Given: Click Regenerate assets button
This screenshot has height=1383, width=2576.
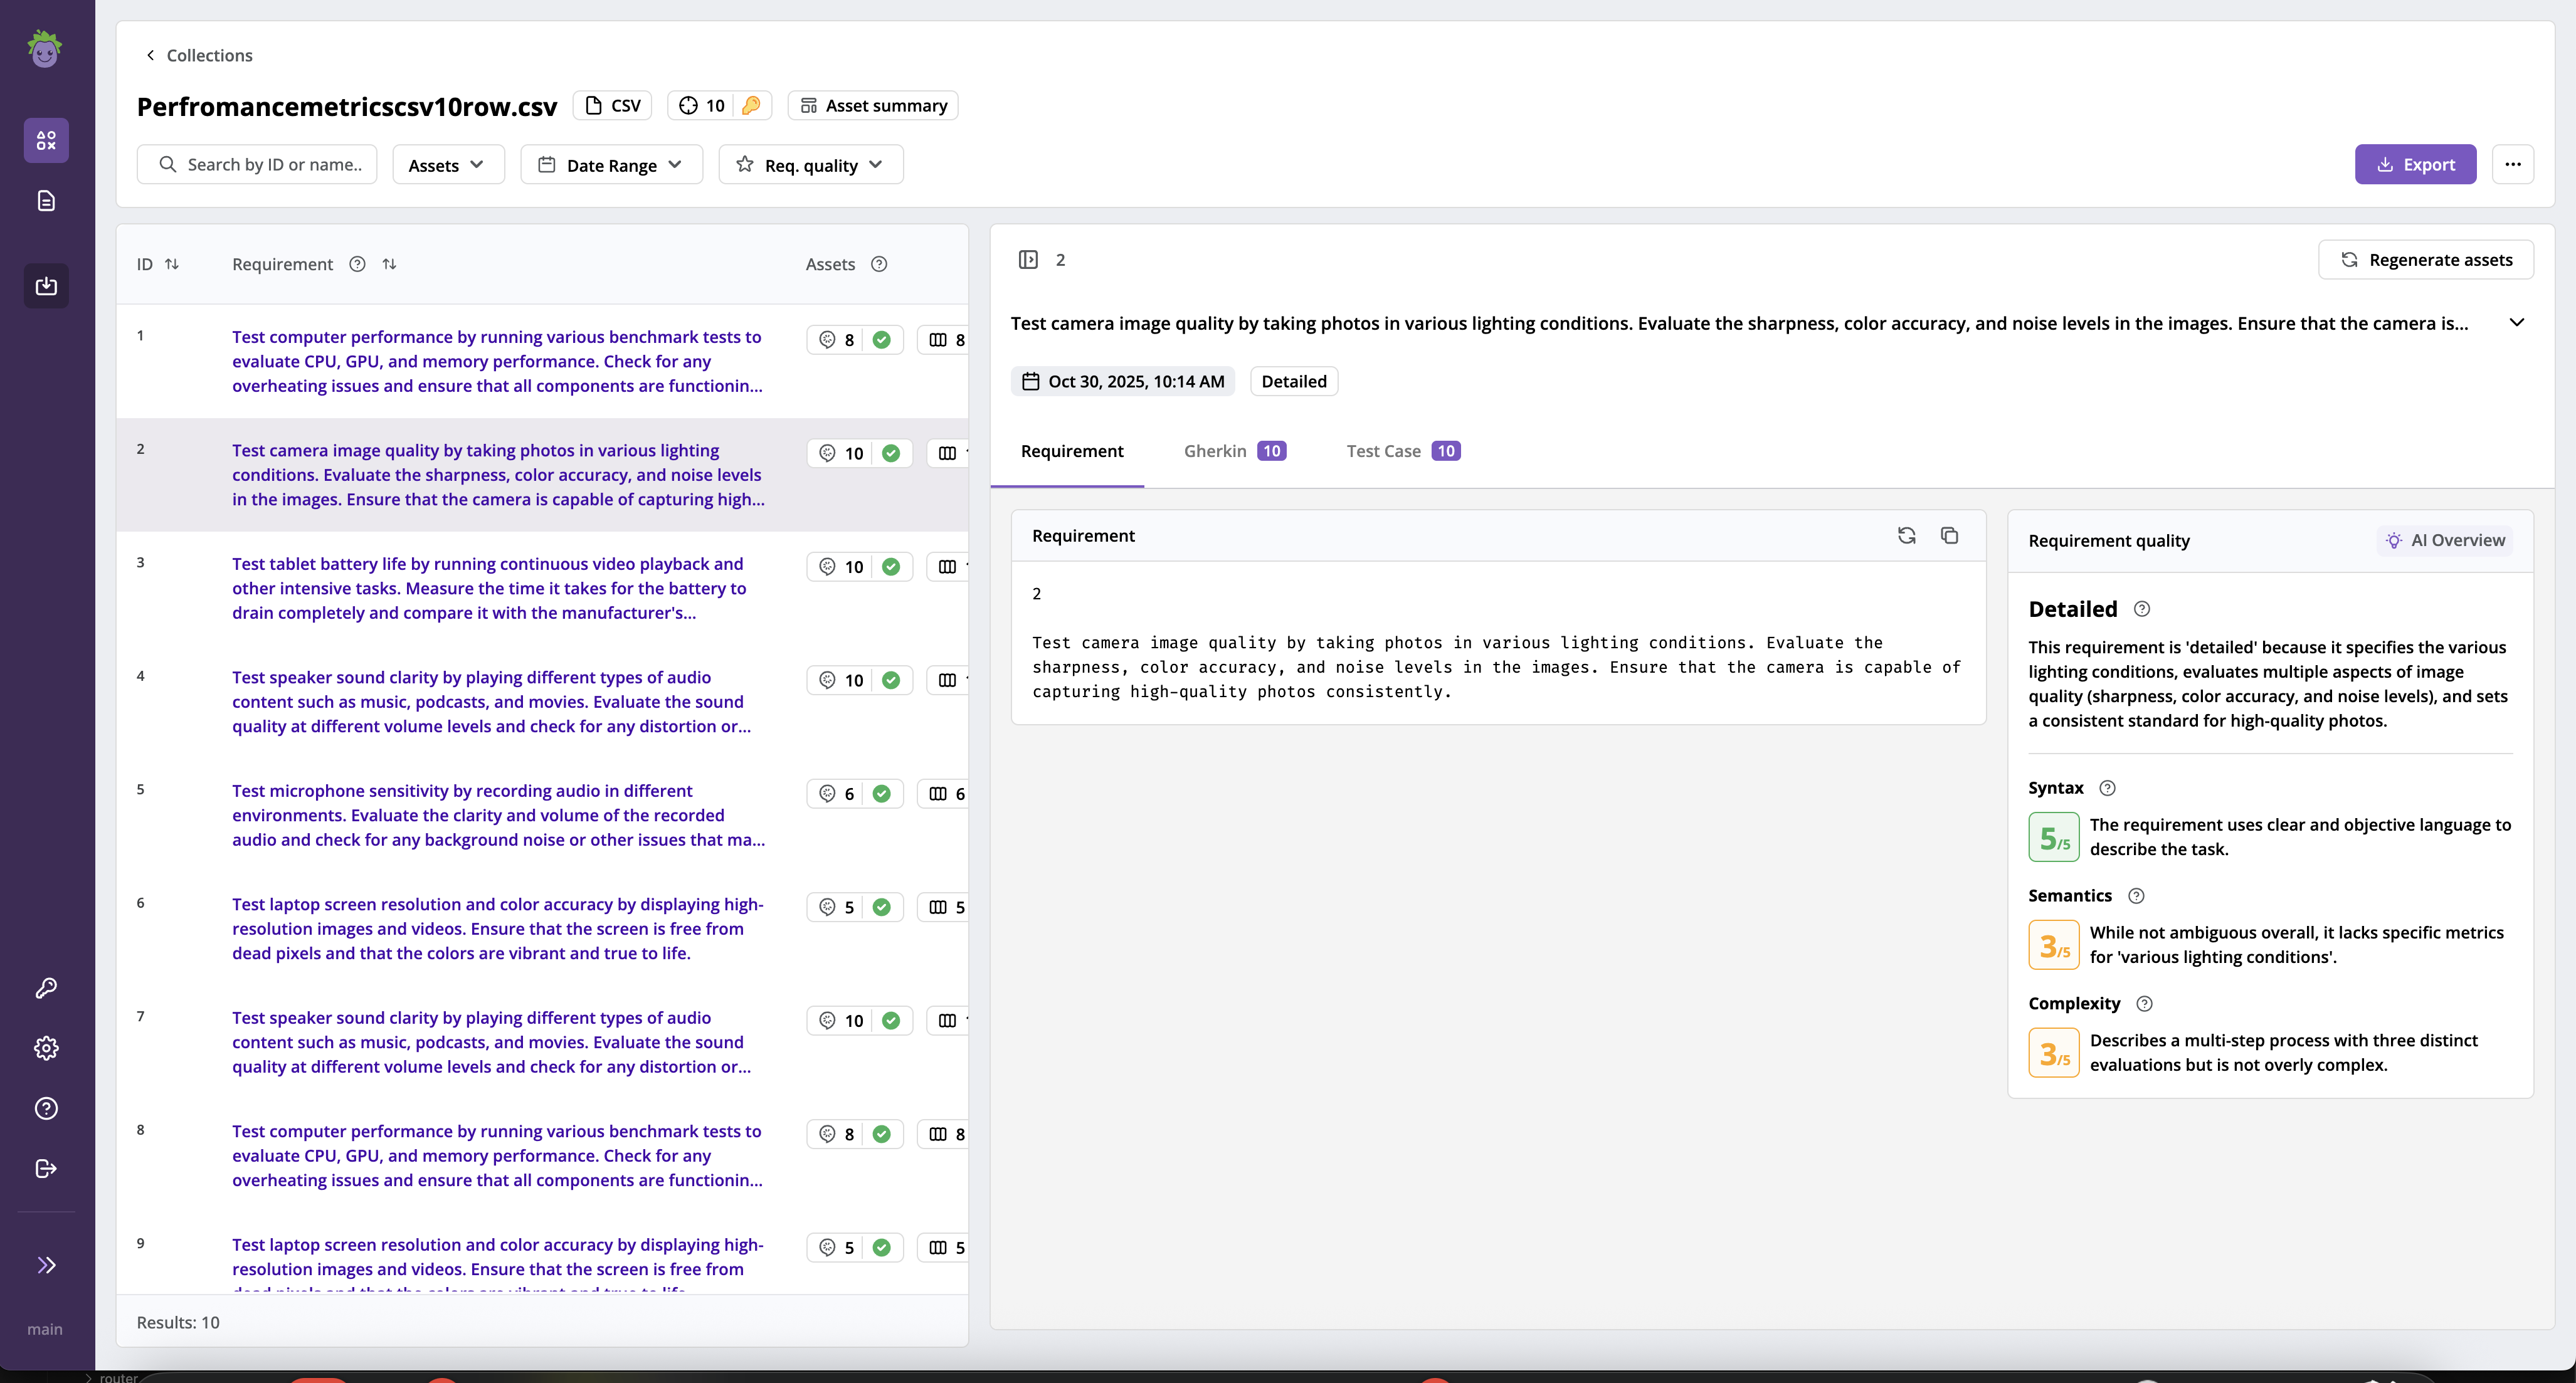Looking at the screenshot, I should click(2426, 260).
